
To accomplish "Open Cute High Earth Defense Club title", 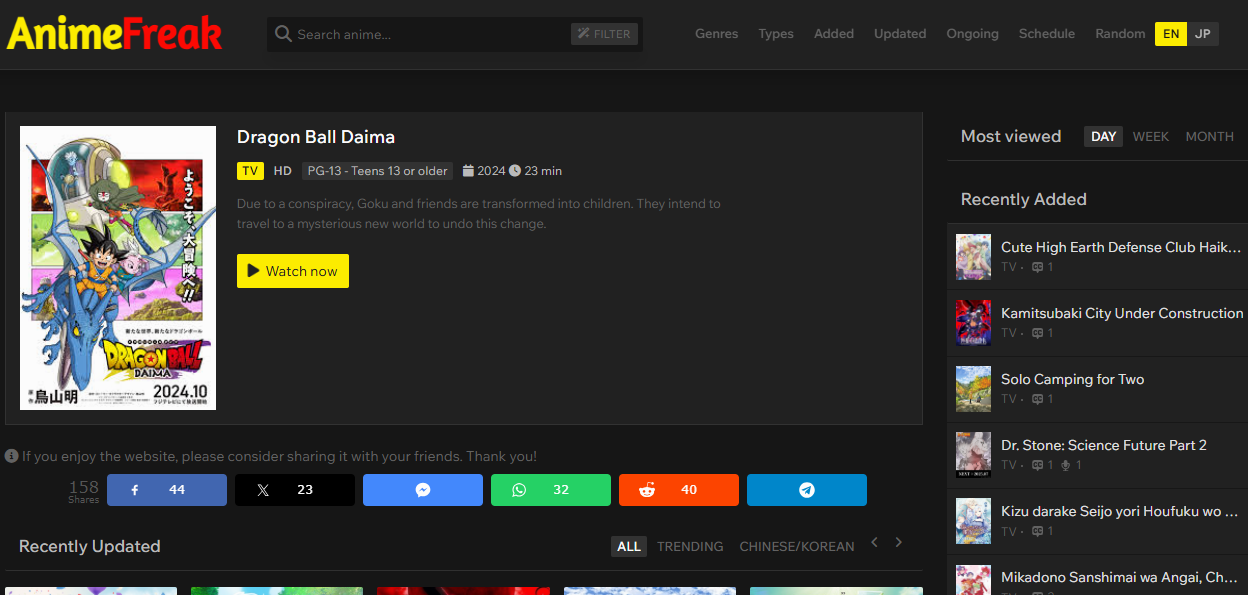I will pos(1121,247).
